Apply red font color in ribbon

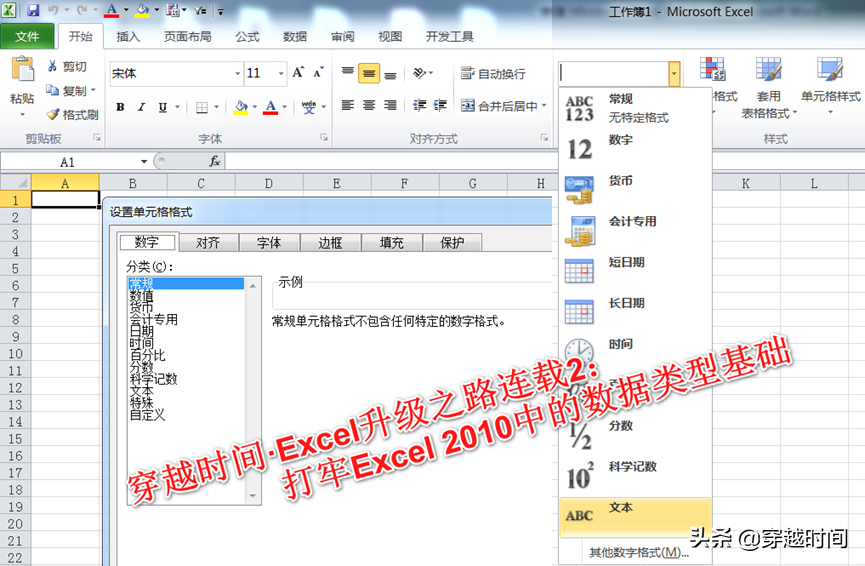click(x=270, y=107)
